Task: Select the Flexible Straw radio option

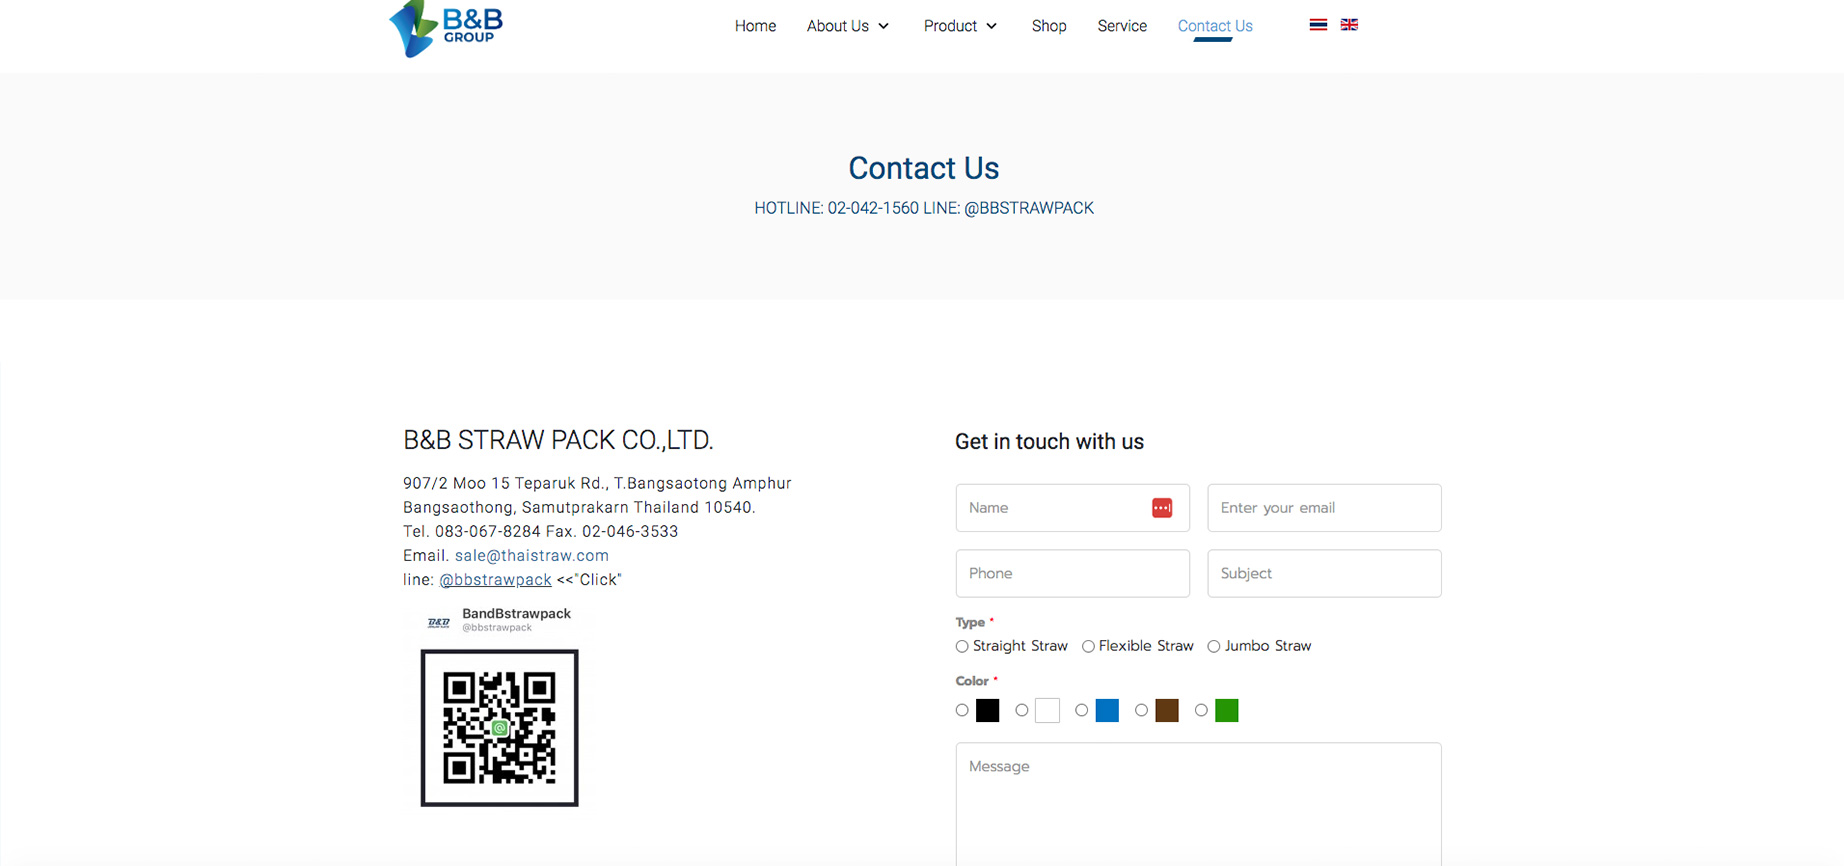Action: click(1088, 647)
